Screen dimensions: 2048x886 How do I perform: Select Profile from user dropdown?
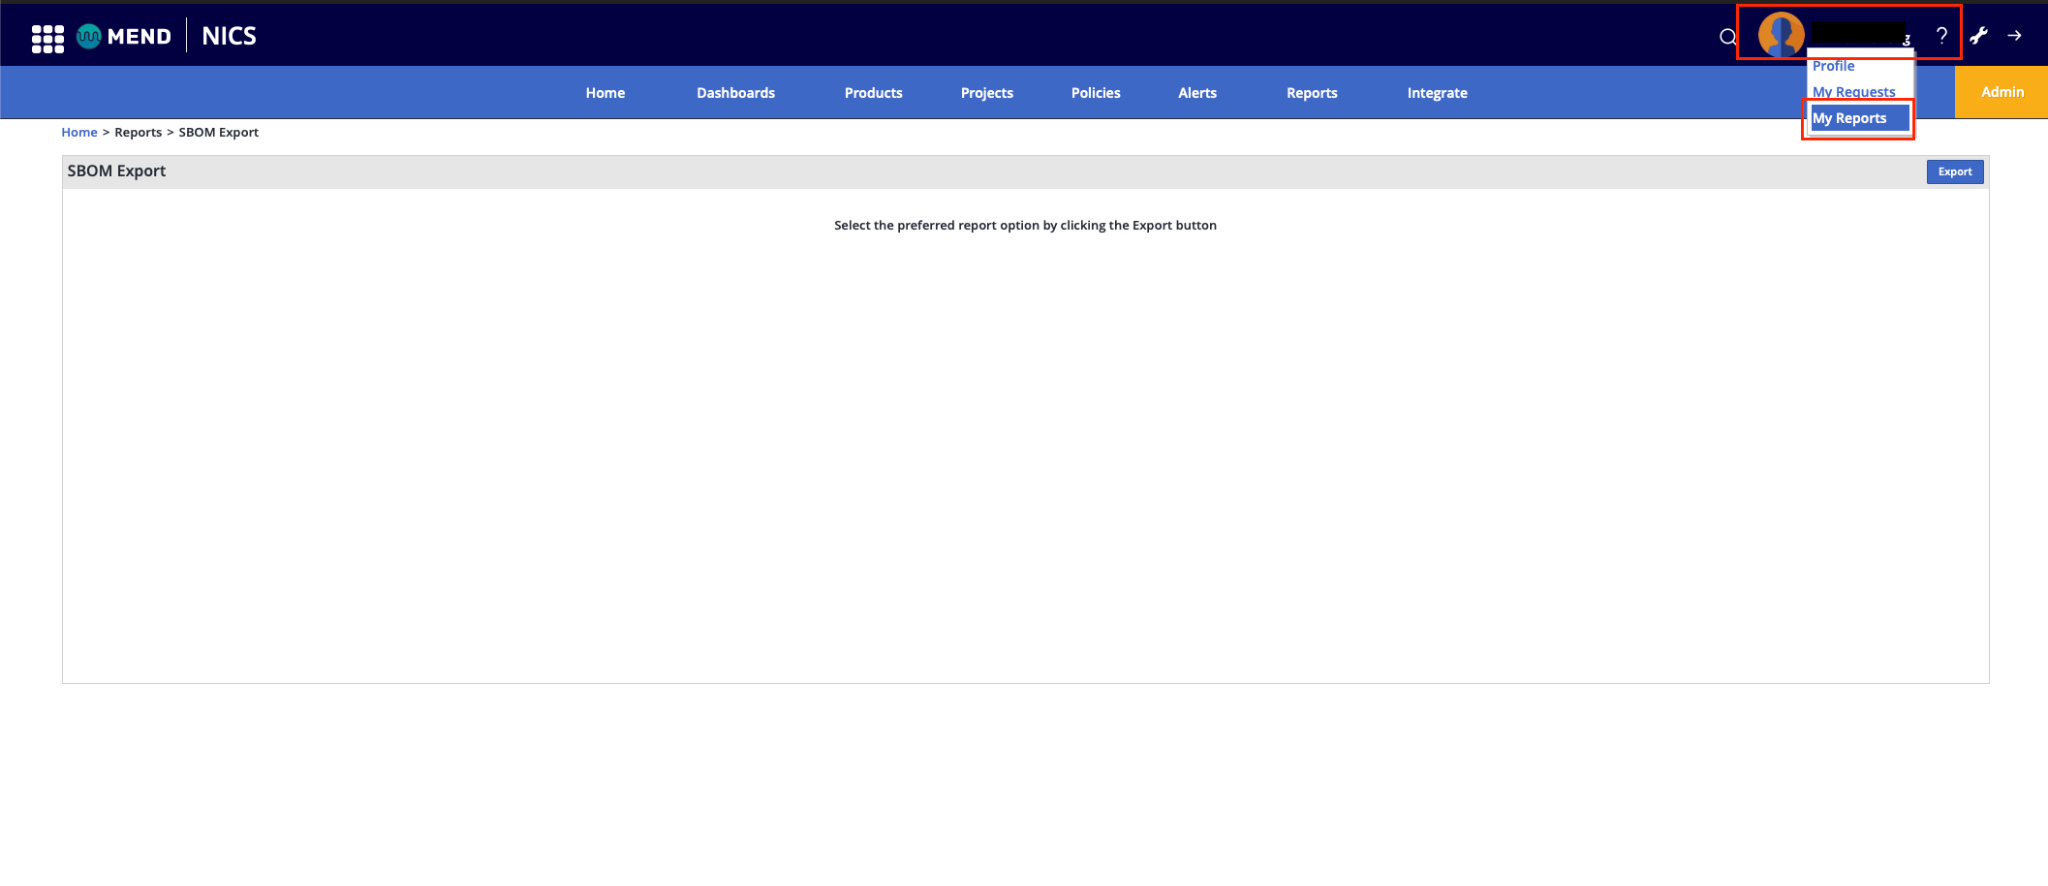(1833, 66)
